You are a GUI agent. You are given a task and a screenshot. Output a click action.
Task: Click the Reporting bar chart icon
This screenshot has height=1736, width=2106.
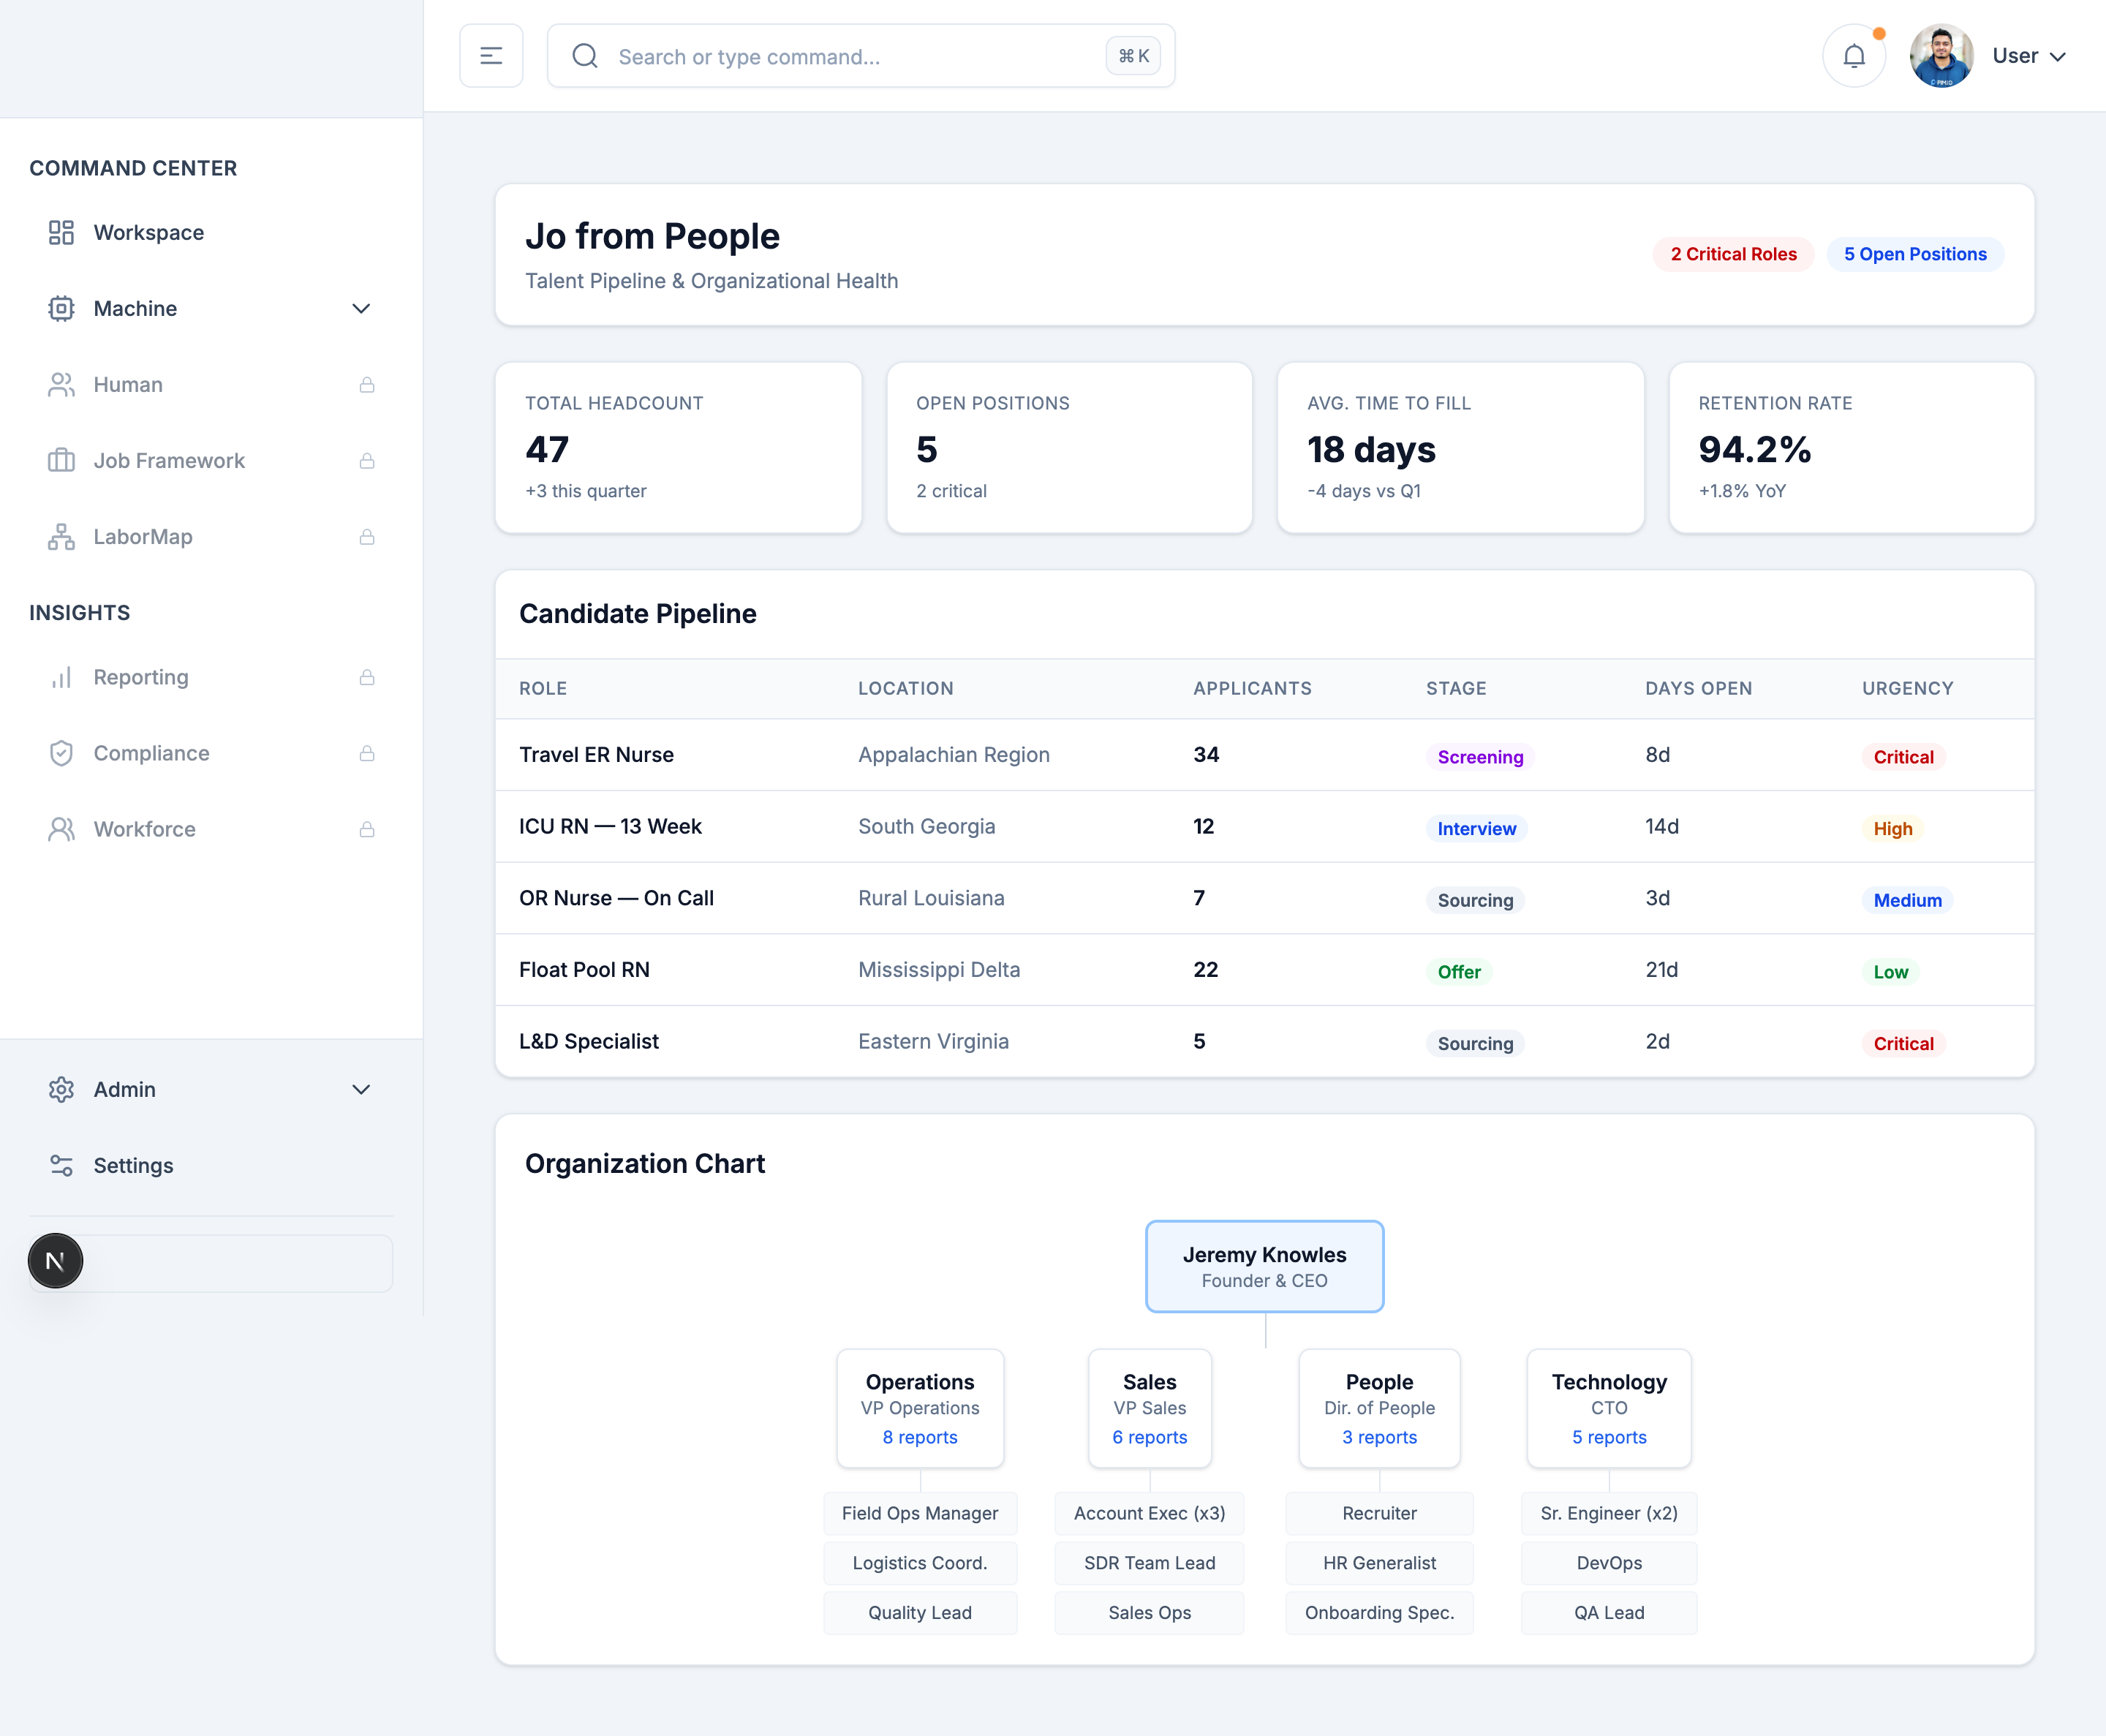(61, 677)
